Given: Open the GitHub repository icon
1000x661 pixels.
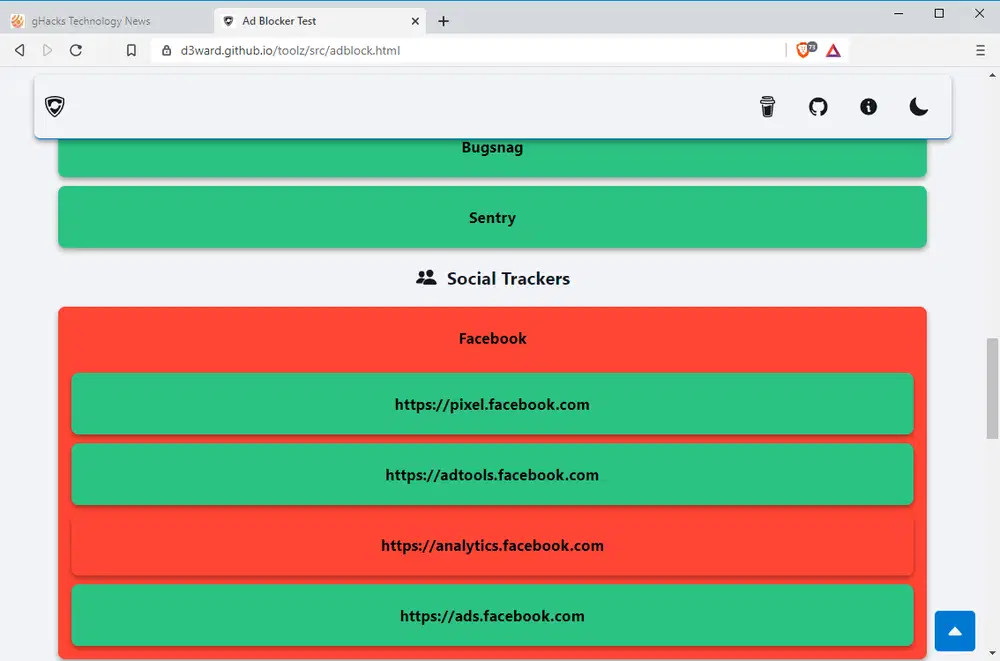Looking at the screenshot, I should [x=818, y=107].
